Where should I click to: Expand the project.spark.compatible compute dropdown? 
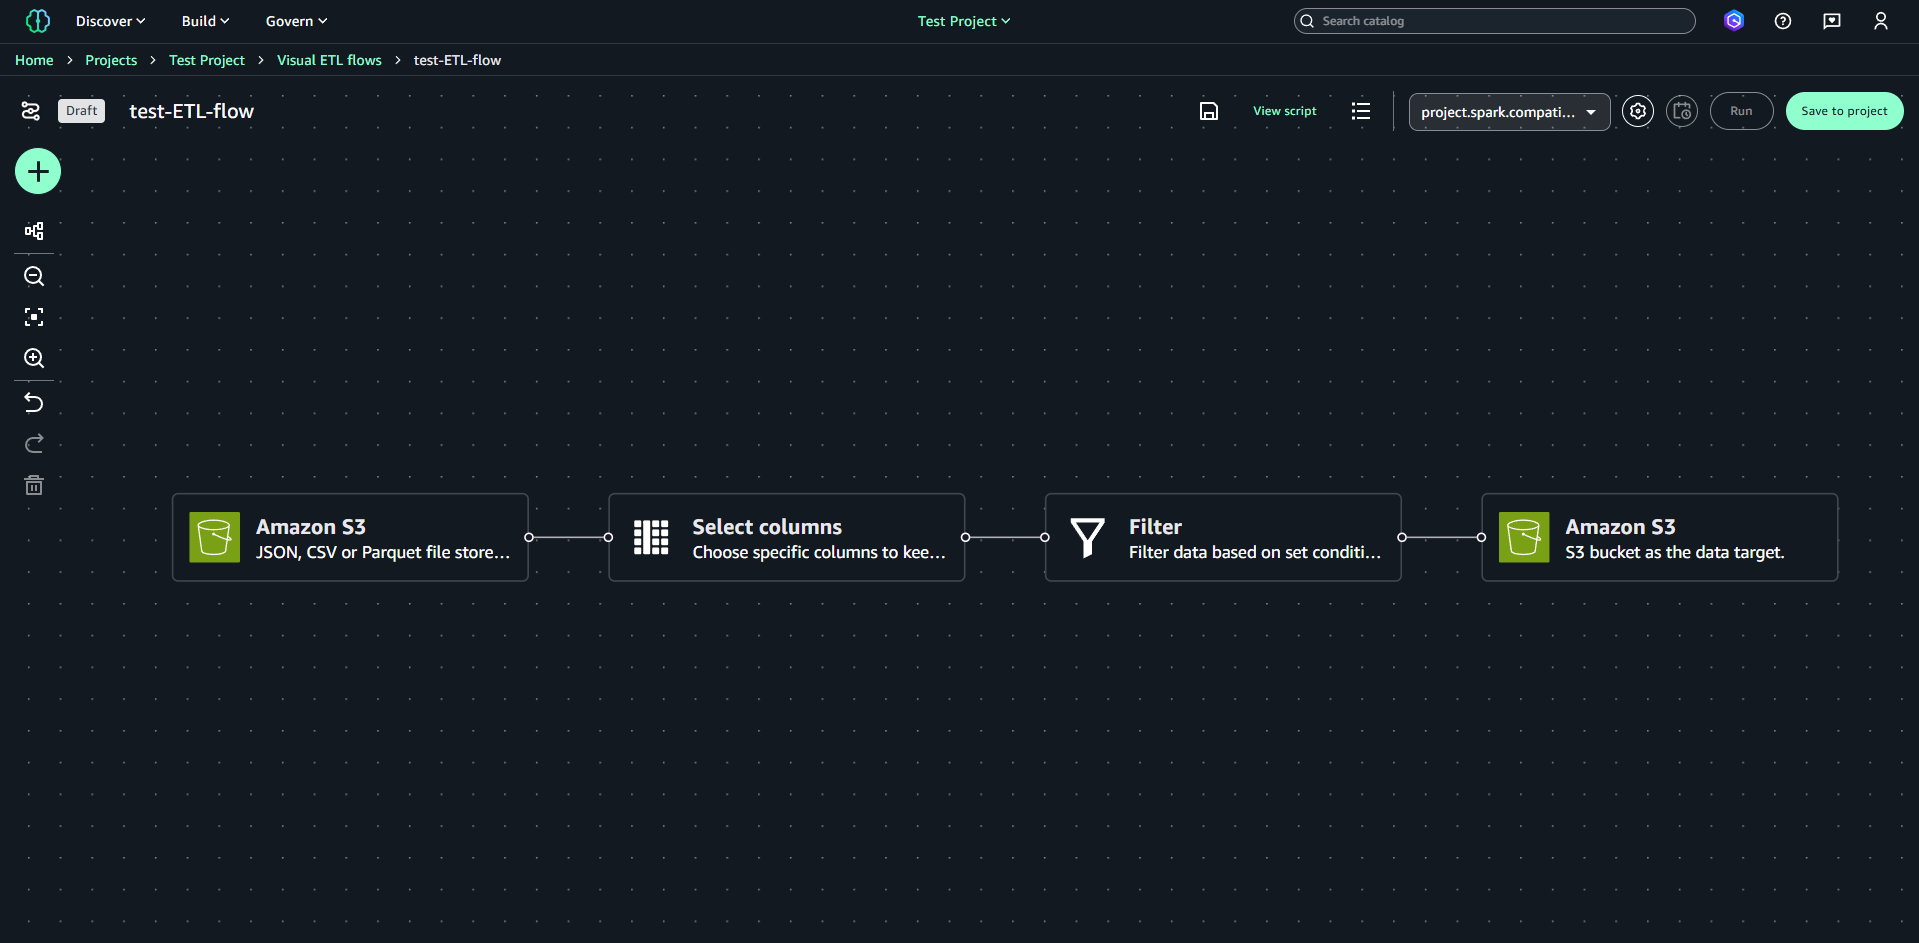point(1509,112)
